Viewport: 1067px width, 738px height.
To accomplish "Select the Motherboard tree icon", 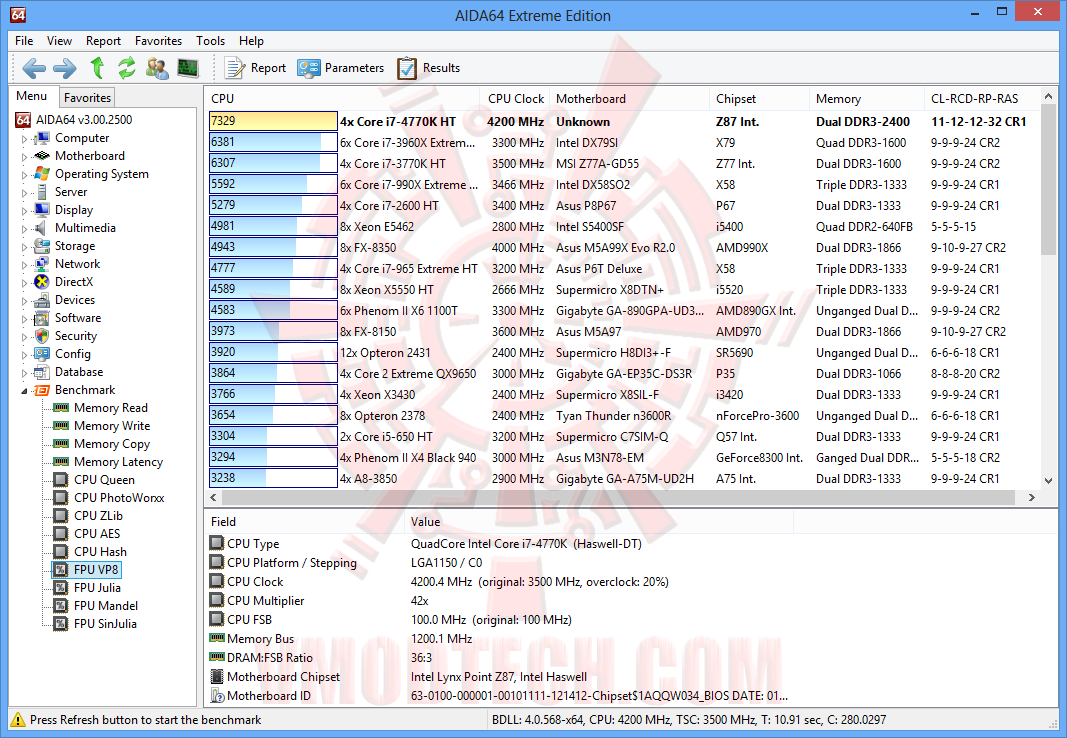I will tap(42, 156).
